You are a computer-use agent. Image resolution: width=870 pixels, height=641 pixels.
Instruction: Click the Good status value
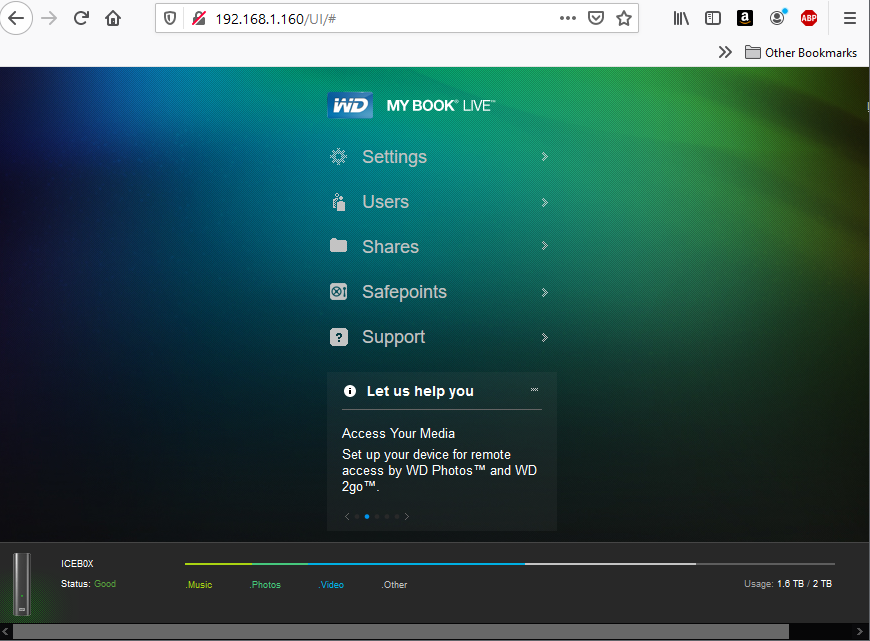(x=105, y=583)
